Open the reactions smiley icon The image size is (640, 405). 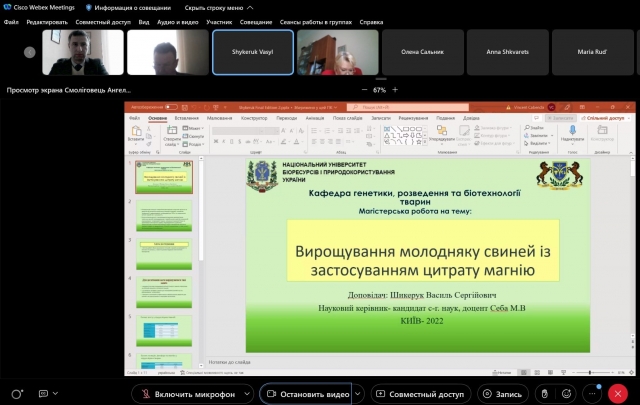[x=568, y=394]
